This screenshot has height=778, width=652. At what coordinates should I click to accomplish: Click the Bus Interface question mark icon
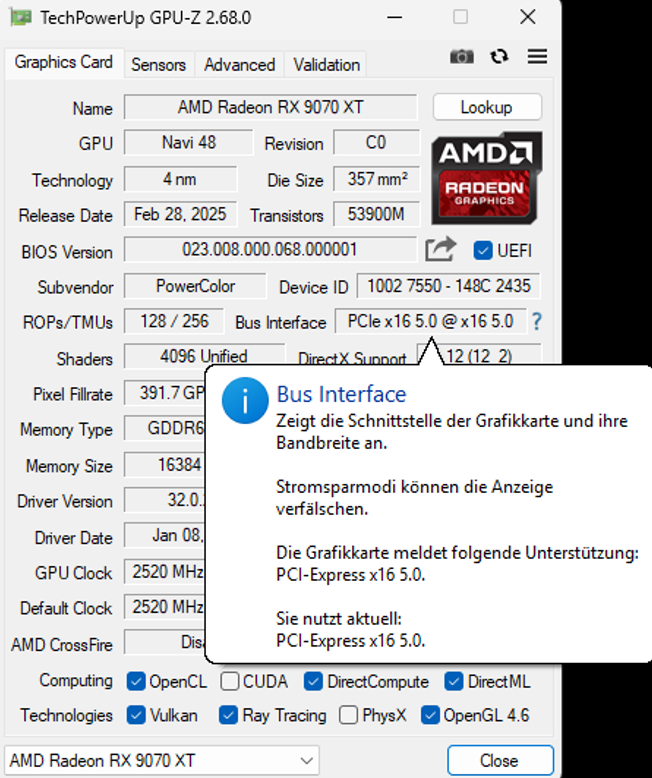click(536, 322)
